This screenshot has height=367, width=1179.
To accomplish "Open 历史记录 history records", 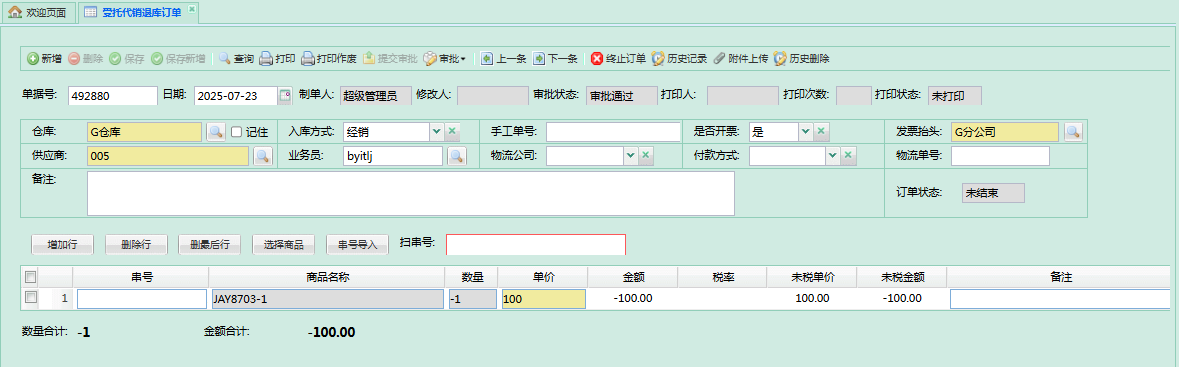I will 679,59.
